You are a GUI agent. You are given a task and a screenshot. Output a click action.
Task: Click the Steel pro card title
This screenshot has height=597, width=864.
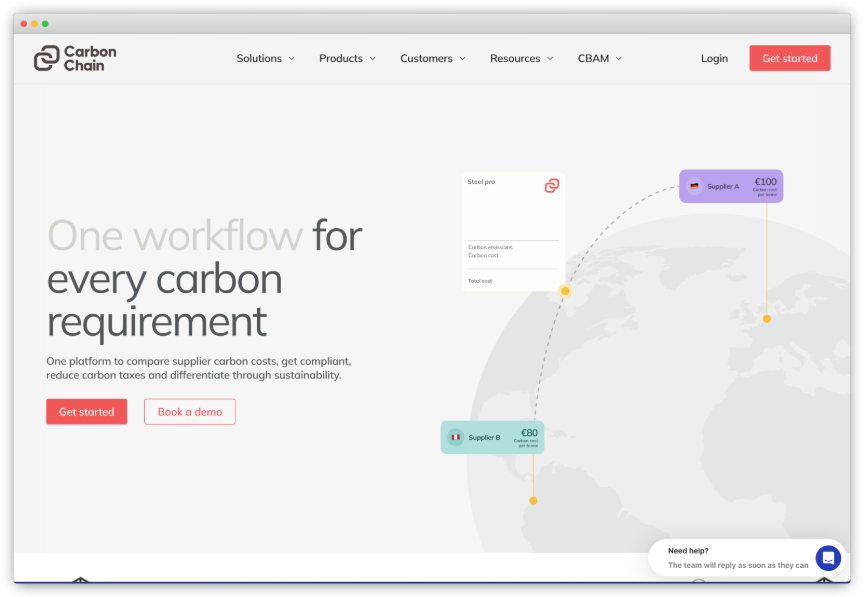pos(481,181)
